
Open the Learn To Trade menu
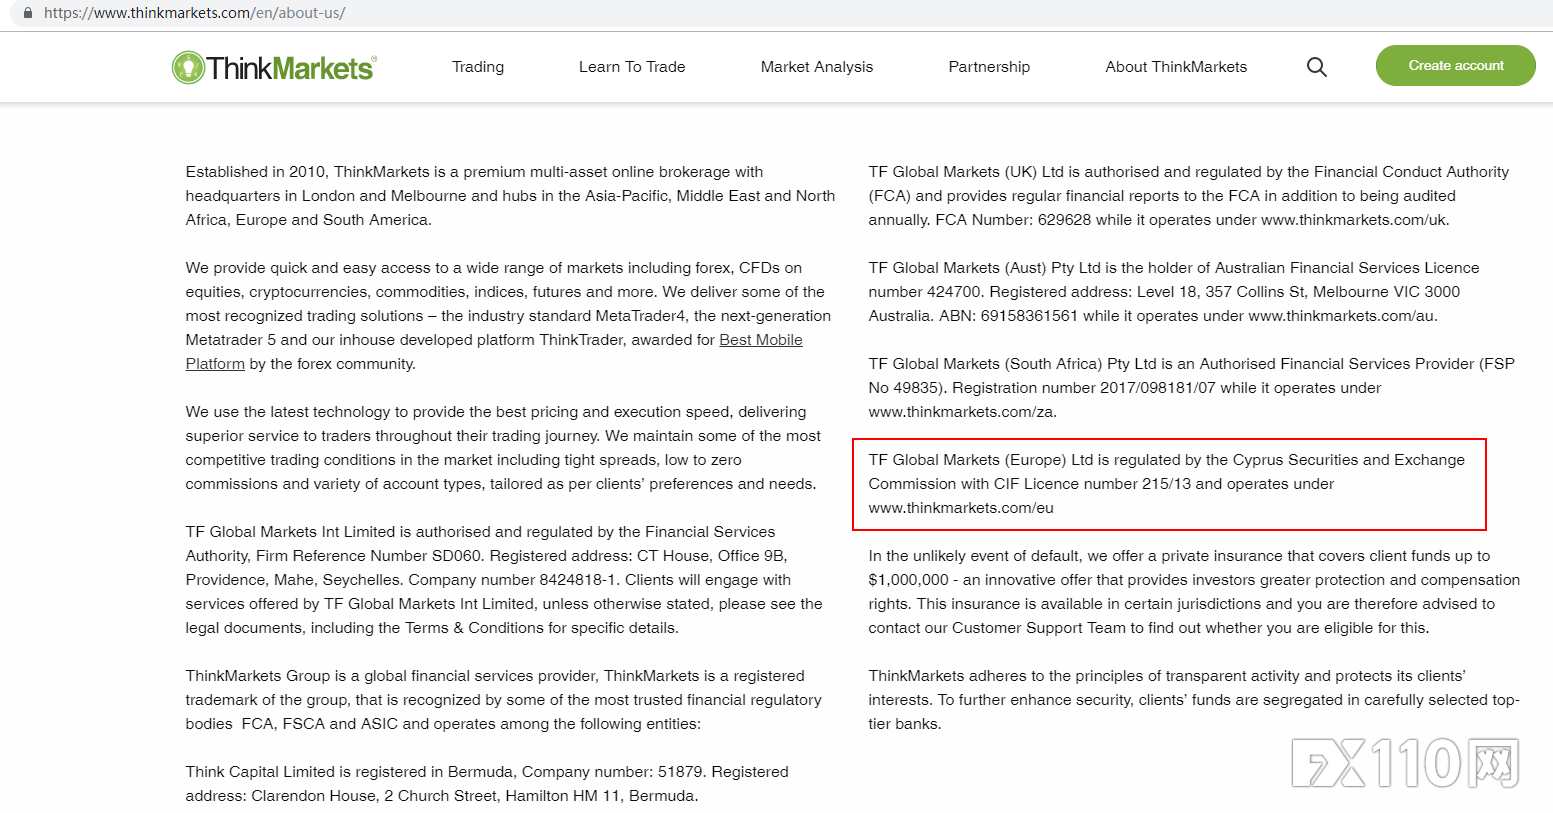click(x=632, y=67)
